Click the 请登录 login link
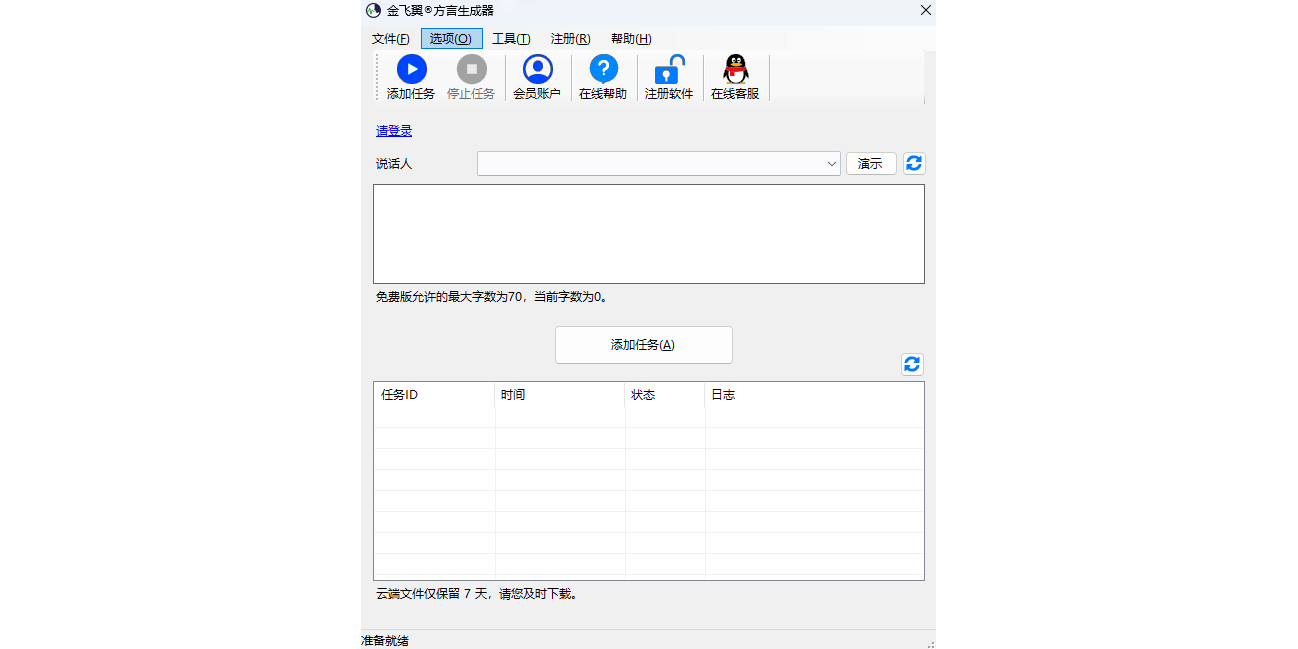This screenshot has height=649, width=1298. [394, 131]
